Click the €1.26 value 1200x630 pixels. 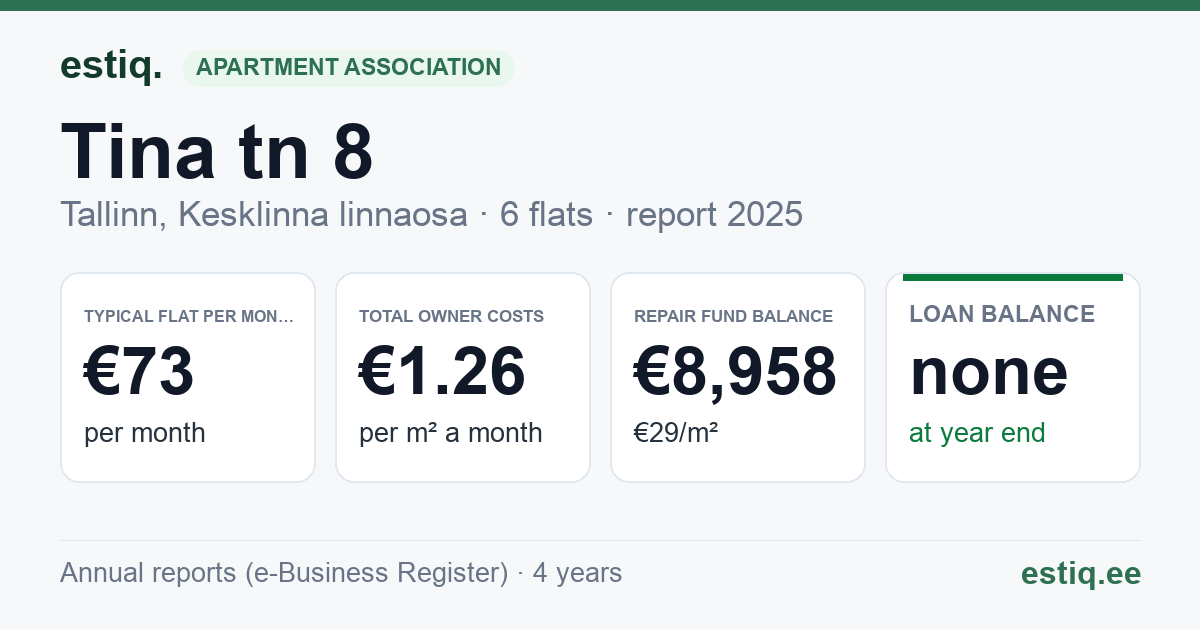pos(442,371)
